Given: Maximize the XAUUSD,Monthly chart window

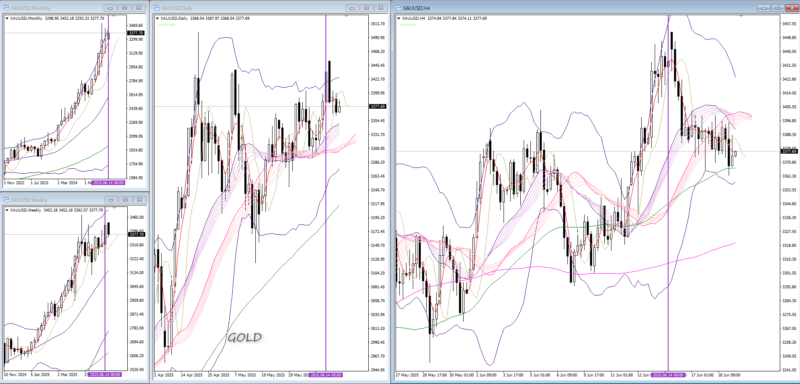Looking at the screenshot, I should (x=124, y=8).
